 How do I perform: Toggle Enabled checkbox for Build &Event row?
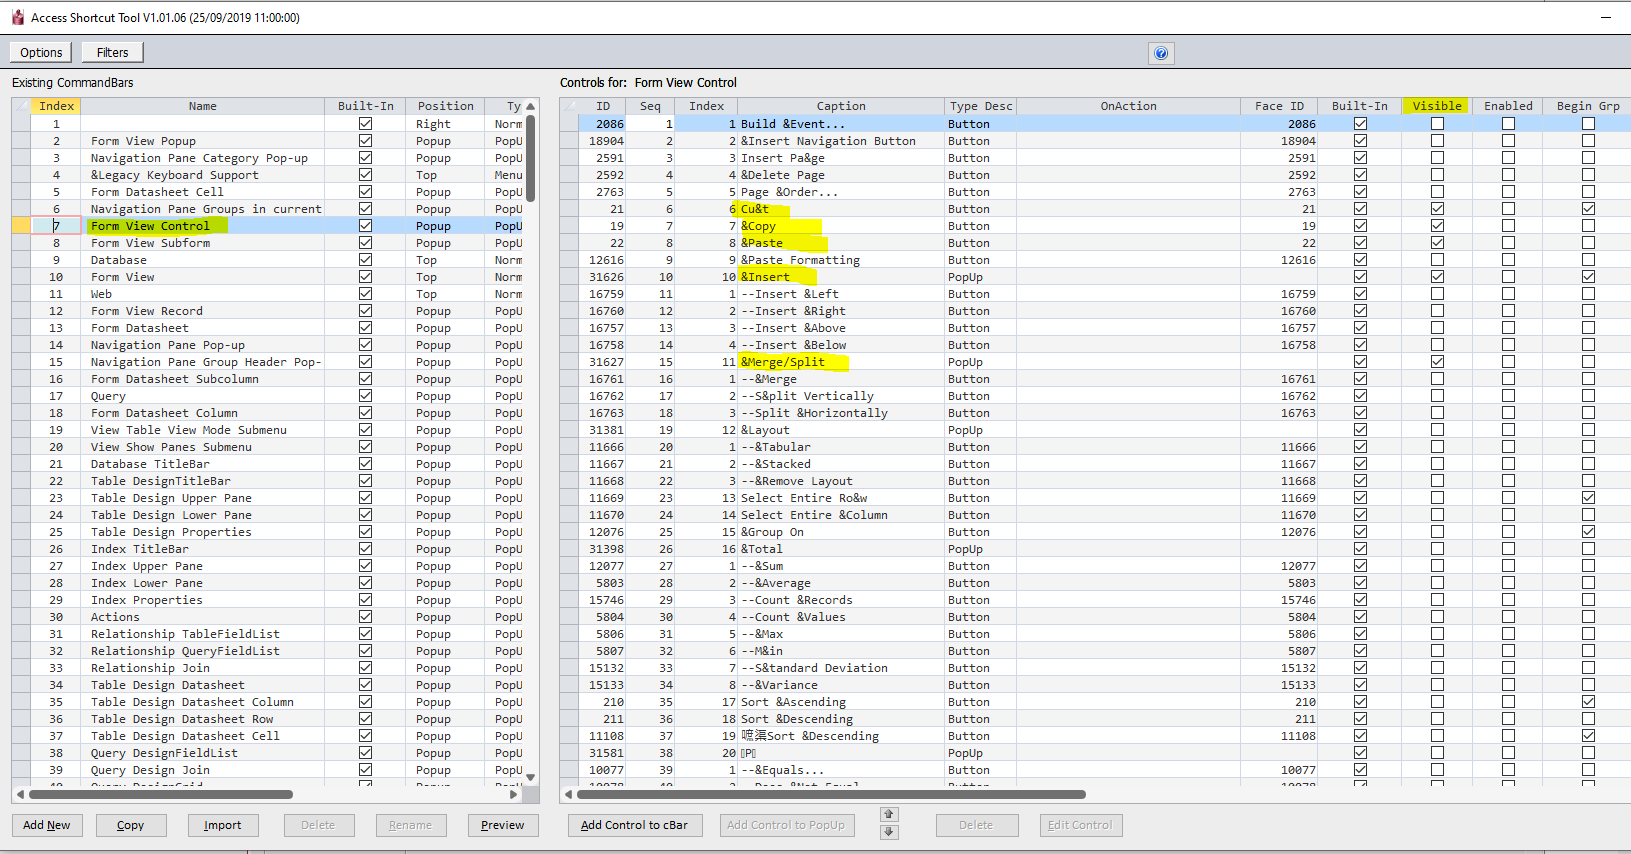1508,124
